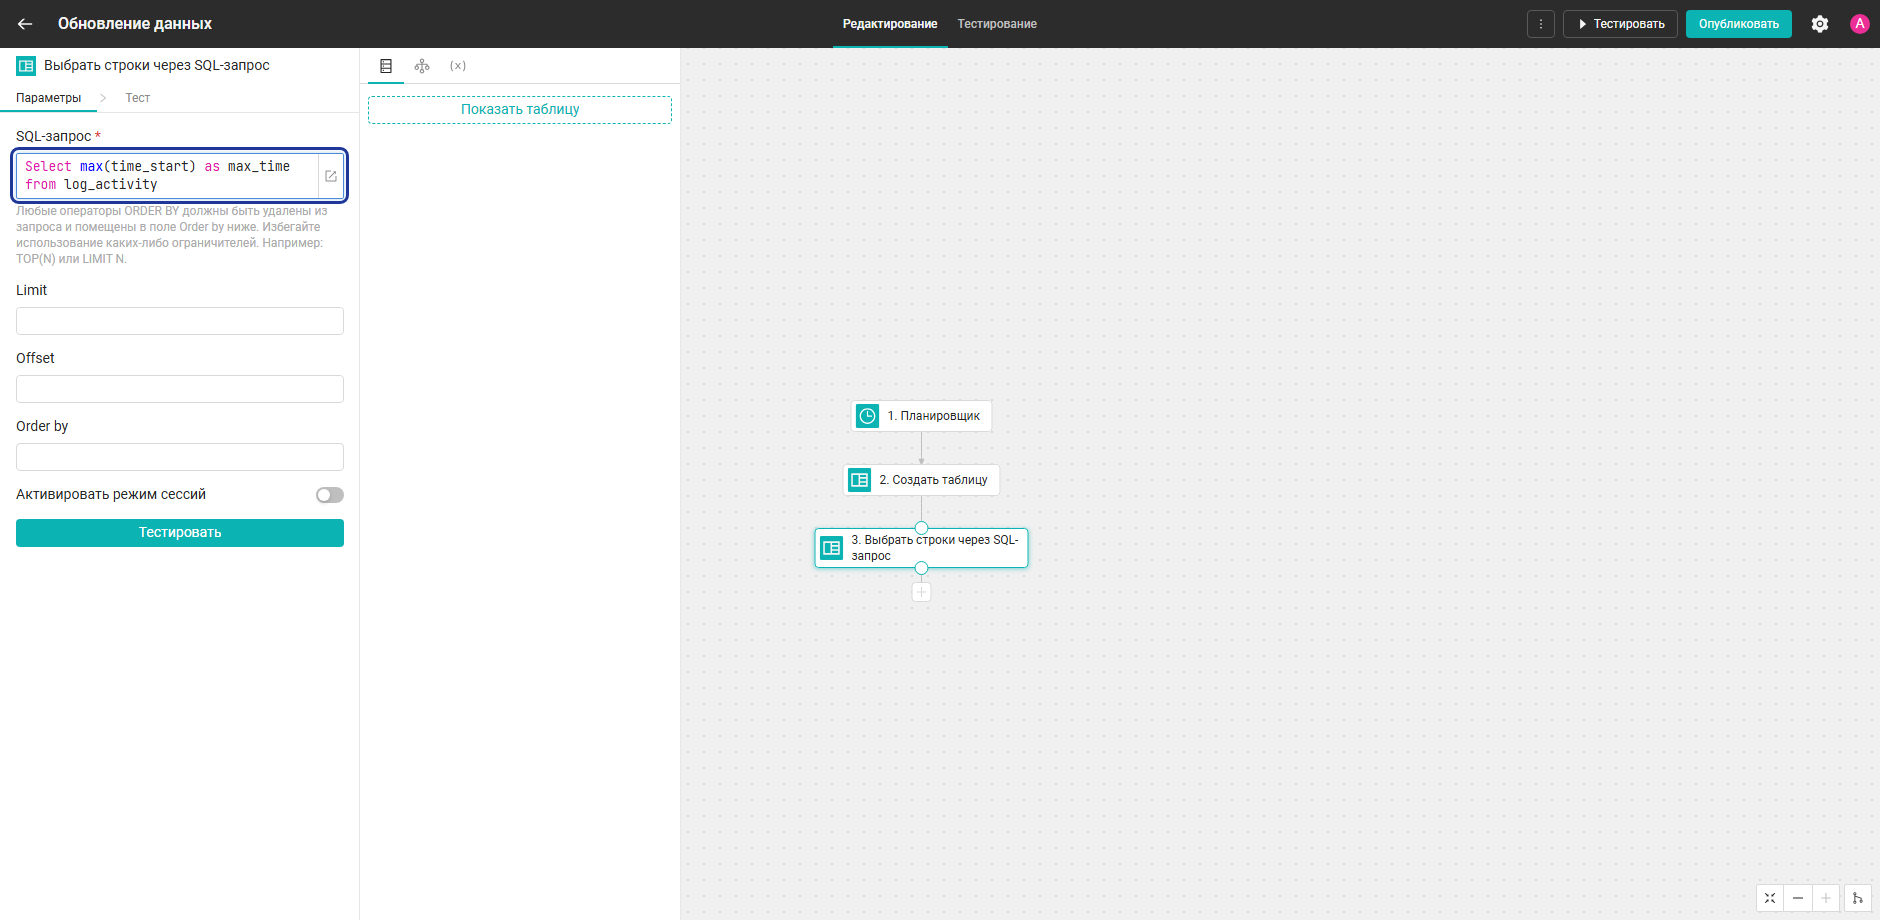Image resolution: width=1880 pixels, height=920 pixels.
Task: Open the Параметры step tab
Action: (x=48, y=98)
